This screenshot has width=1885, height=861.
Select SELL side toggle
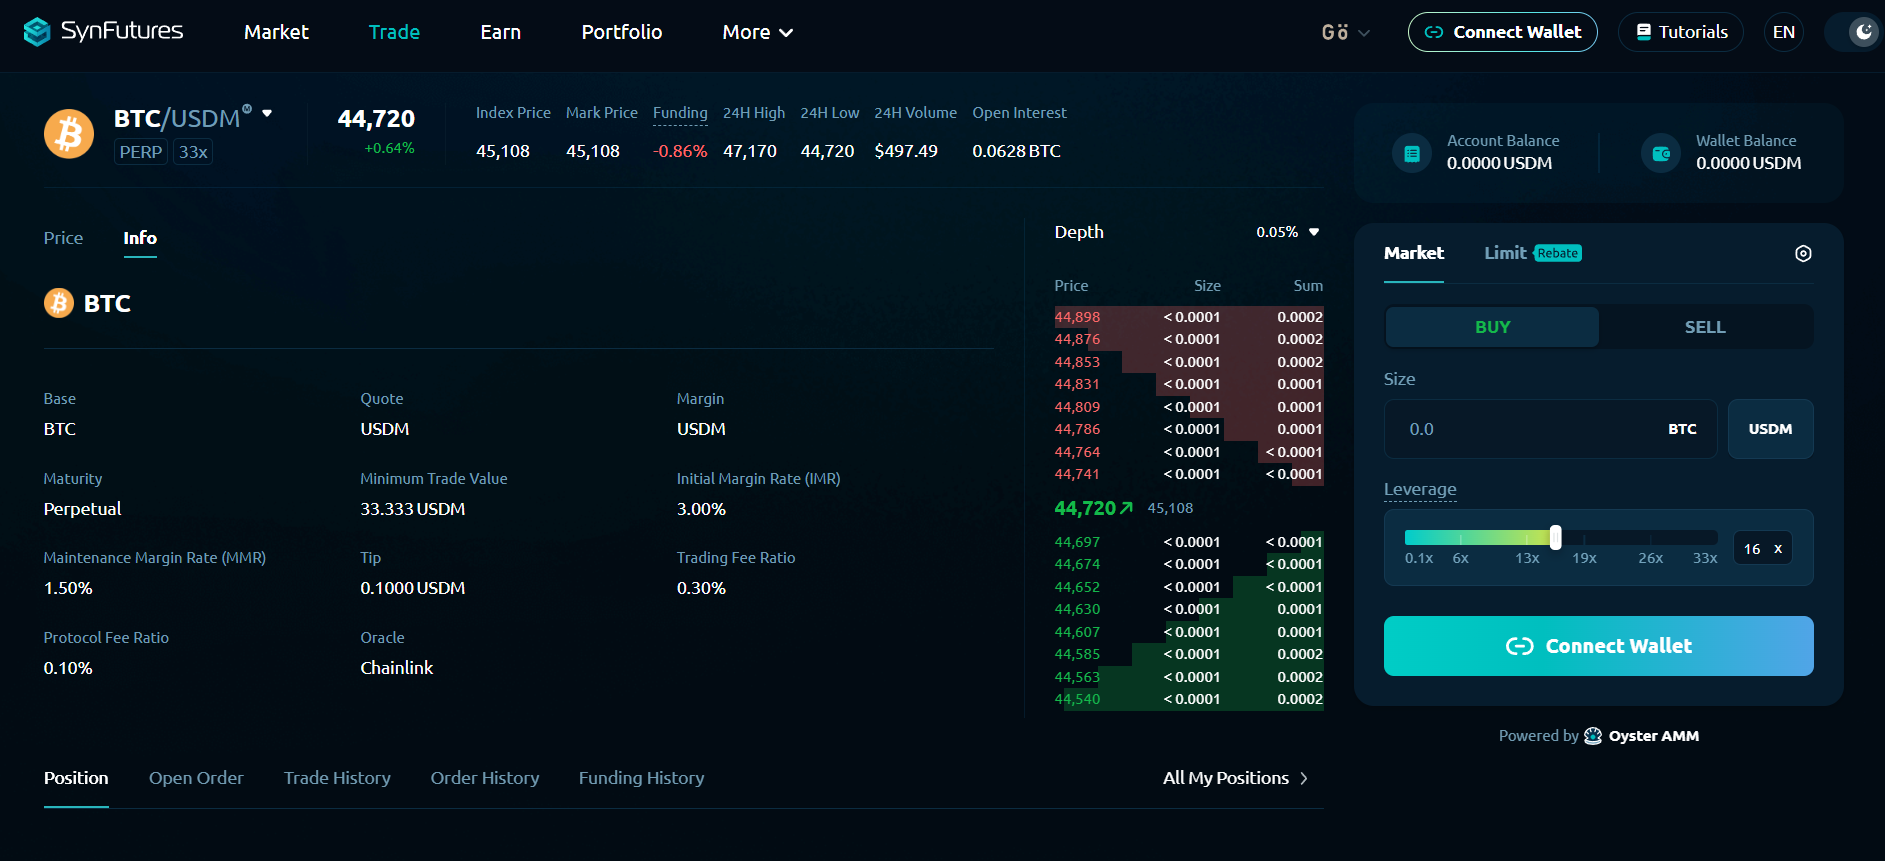pos(1705,327)
